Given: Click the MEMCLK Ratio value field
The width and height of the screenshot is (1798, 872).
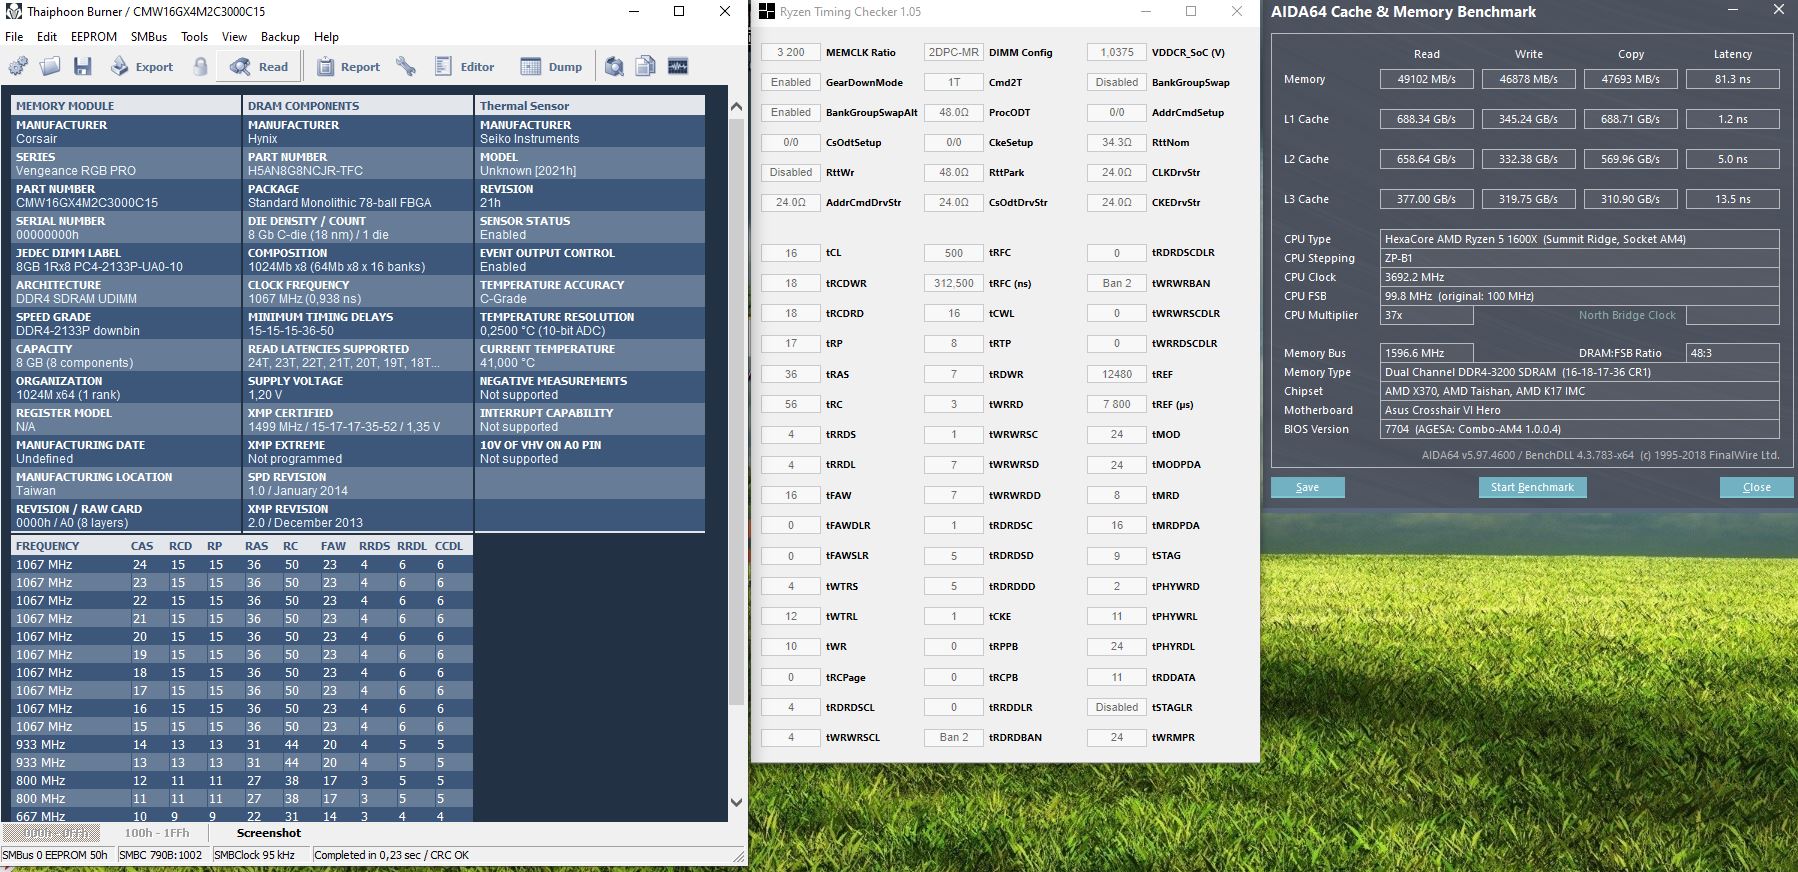Looking at the screenshot, I should tap(791, 52).
